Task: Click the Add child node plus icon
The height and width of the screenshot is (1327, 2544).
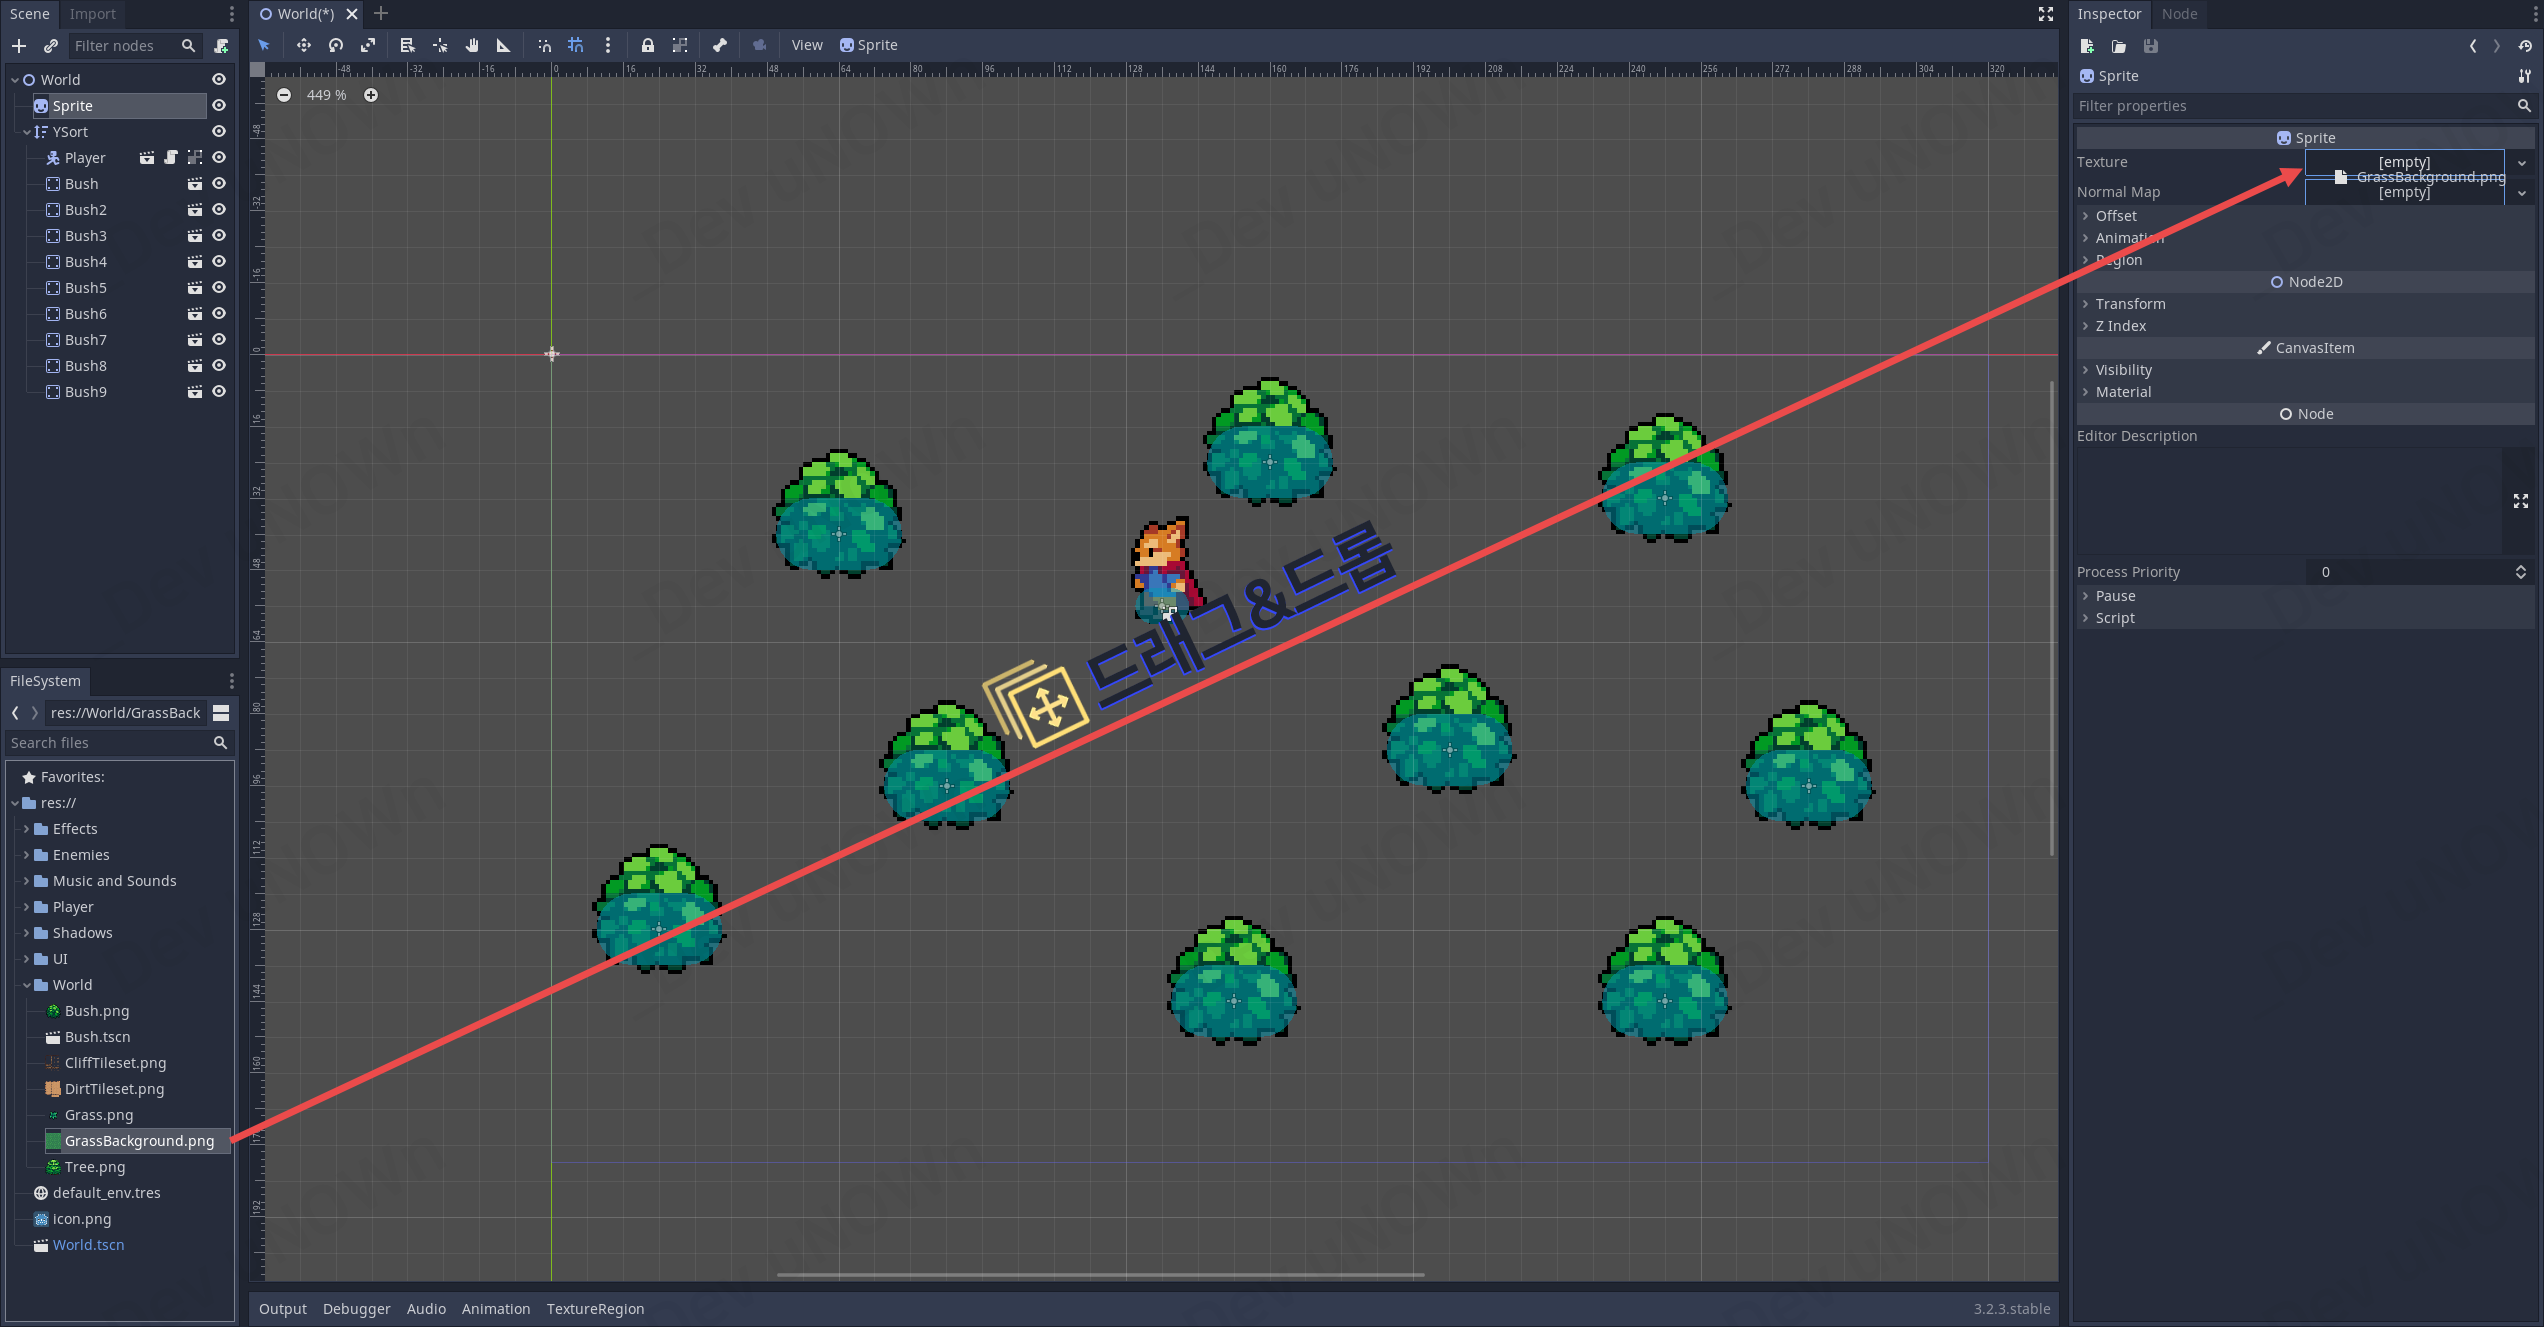Action: click(19, 46)
